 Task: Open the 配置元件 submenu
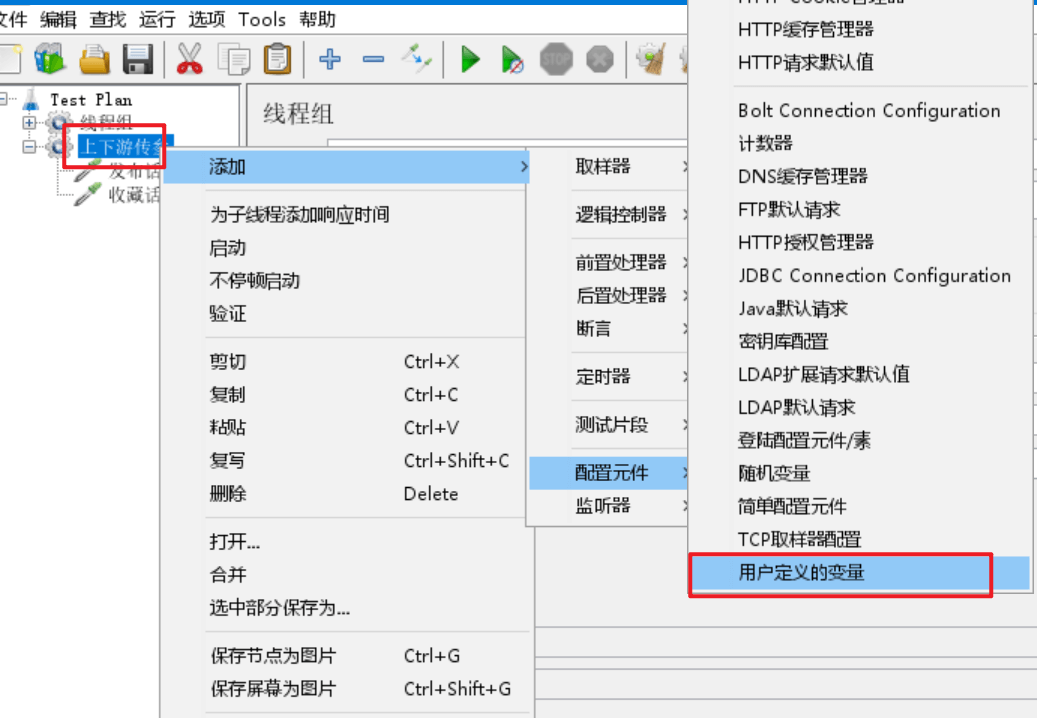point(609,473)
